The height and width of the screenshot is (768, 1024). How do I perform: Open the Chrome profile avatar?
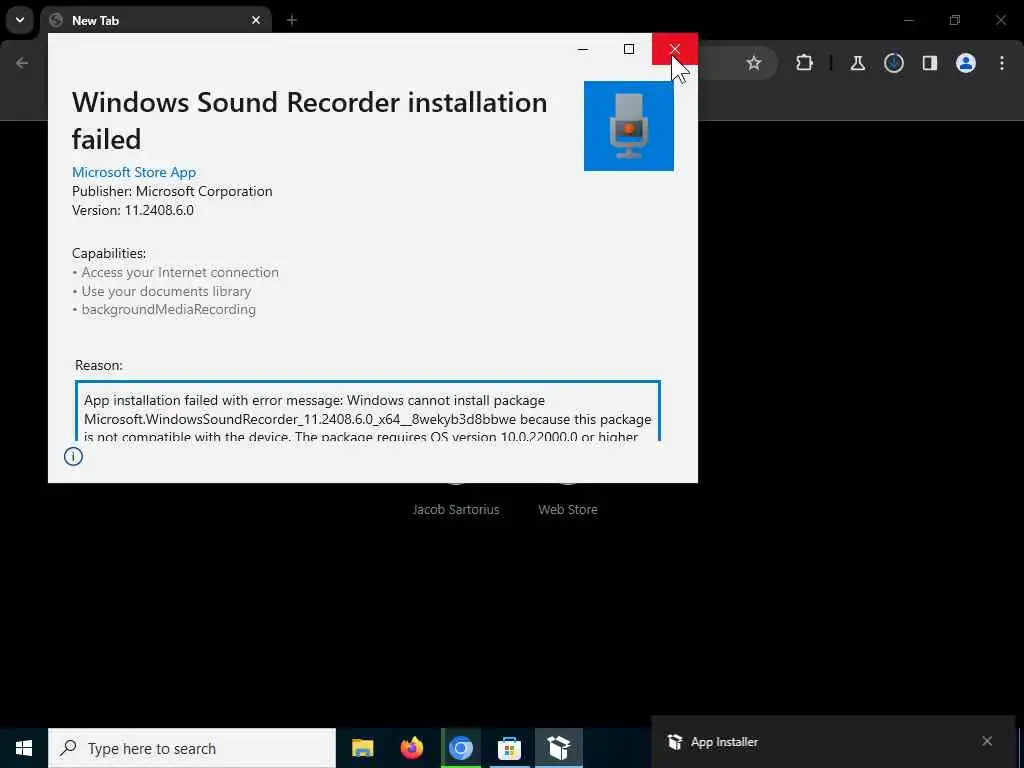966,63
